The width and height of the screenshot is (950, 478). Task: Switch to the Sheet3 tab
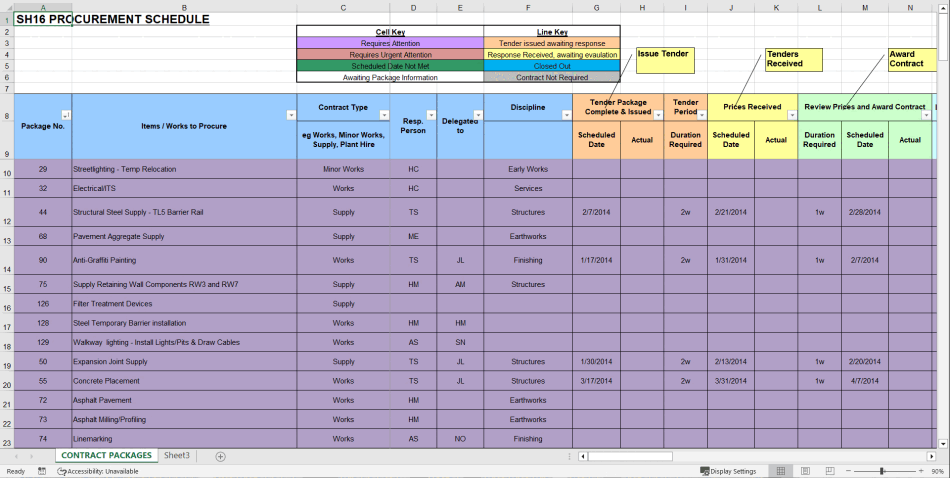point(176,456)
